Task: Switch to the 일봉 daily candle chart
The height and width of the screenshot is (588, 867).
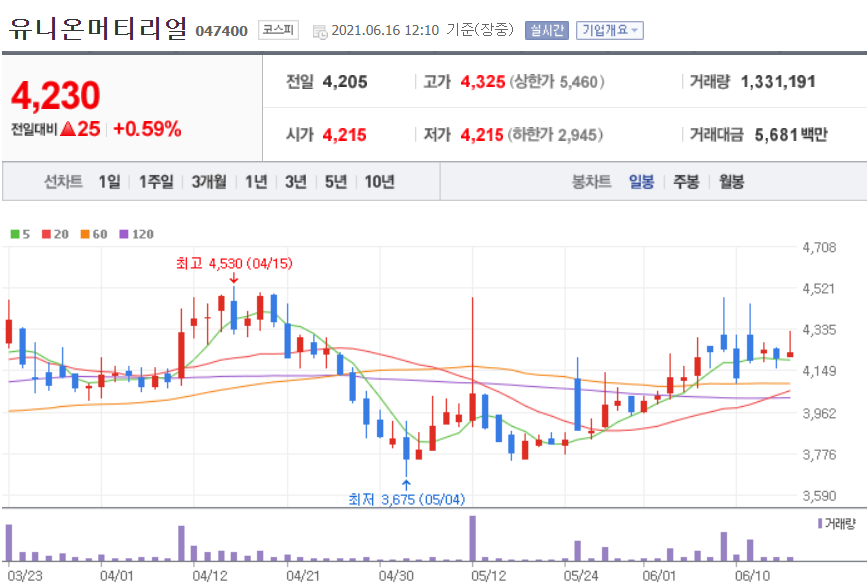Action: (x=641, y=181)
